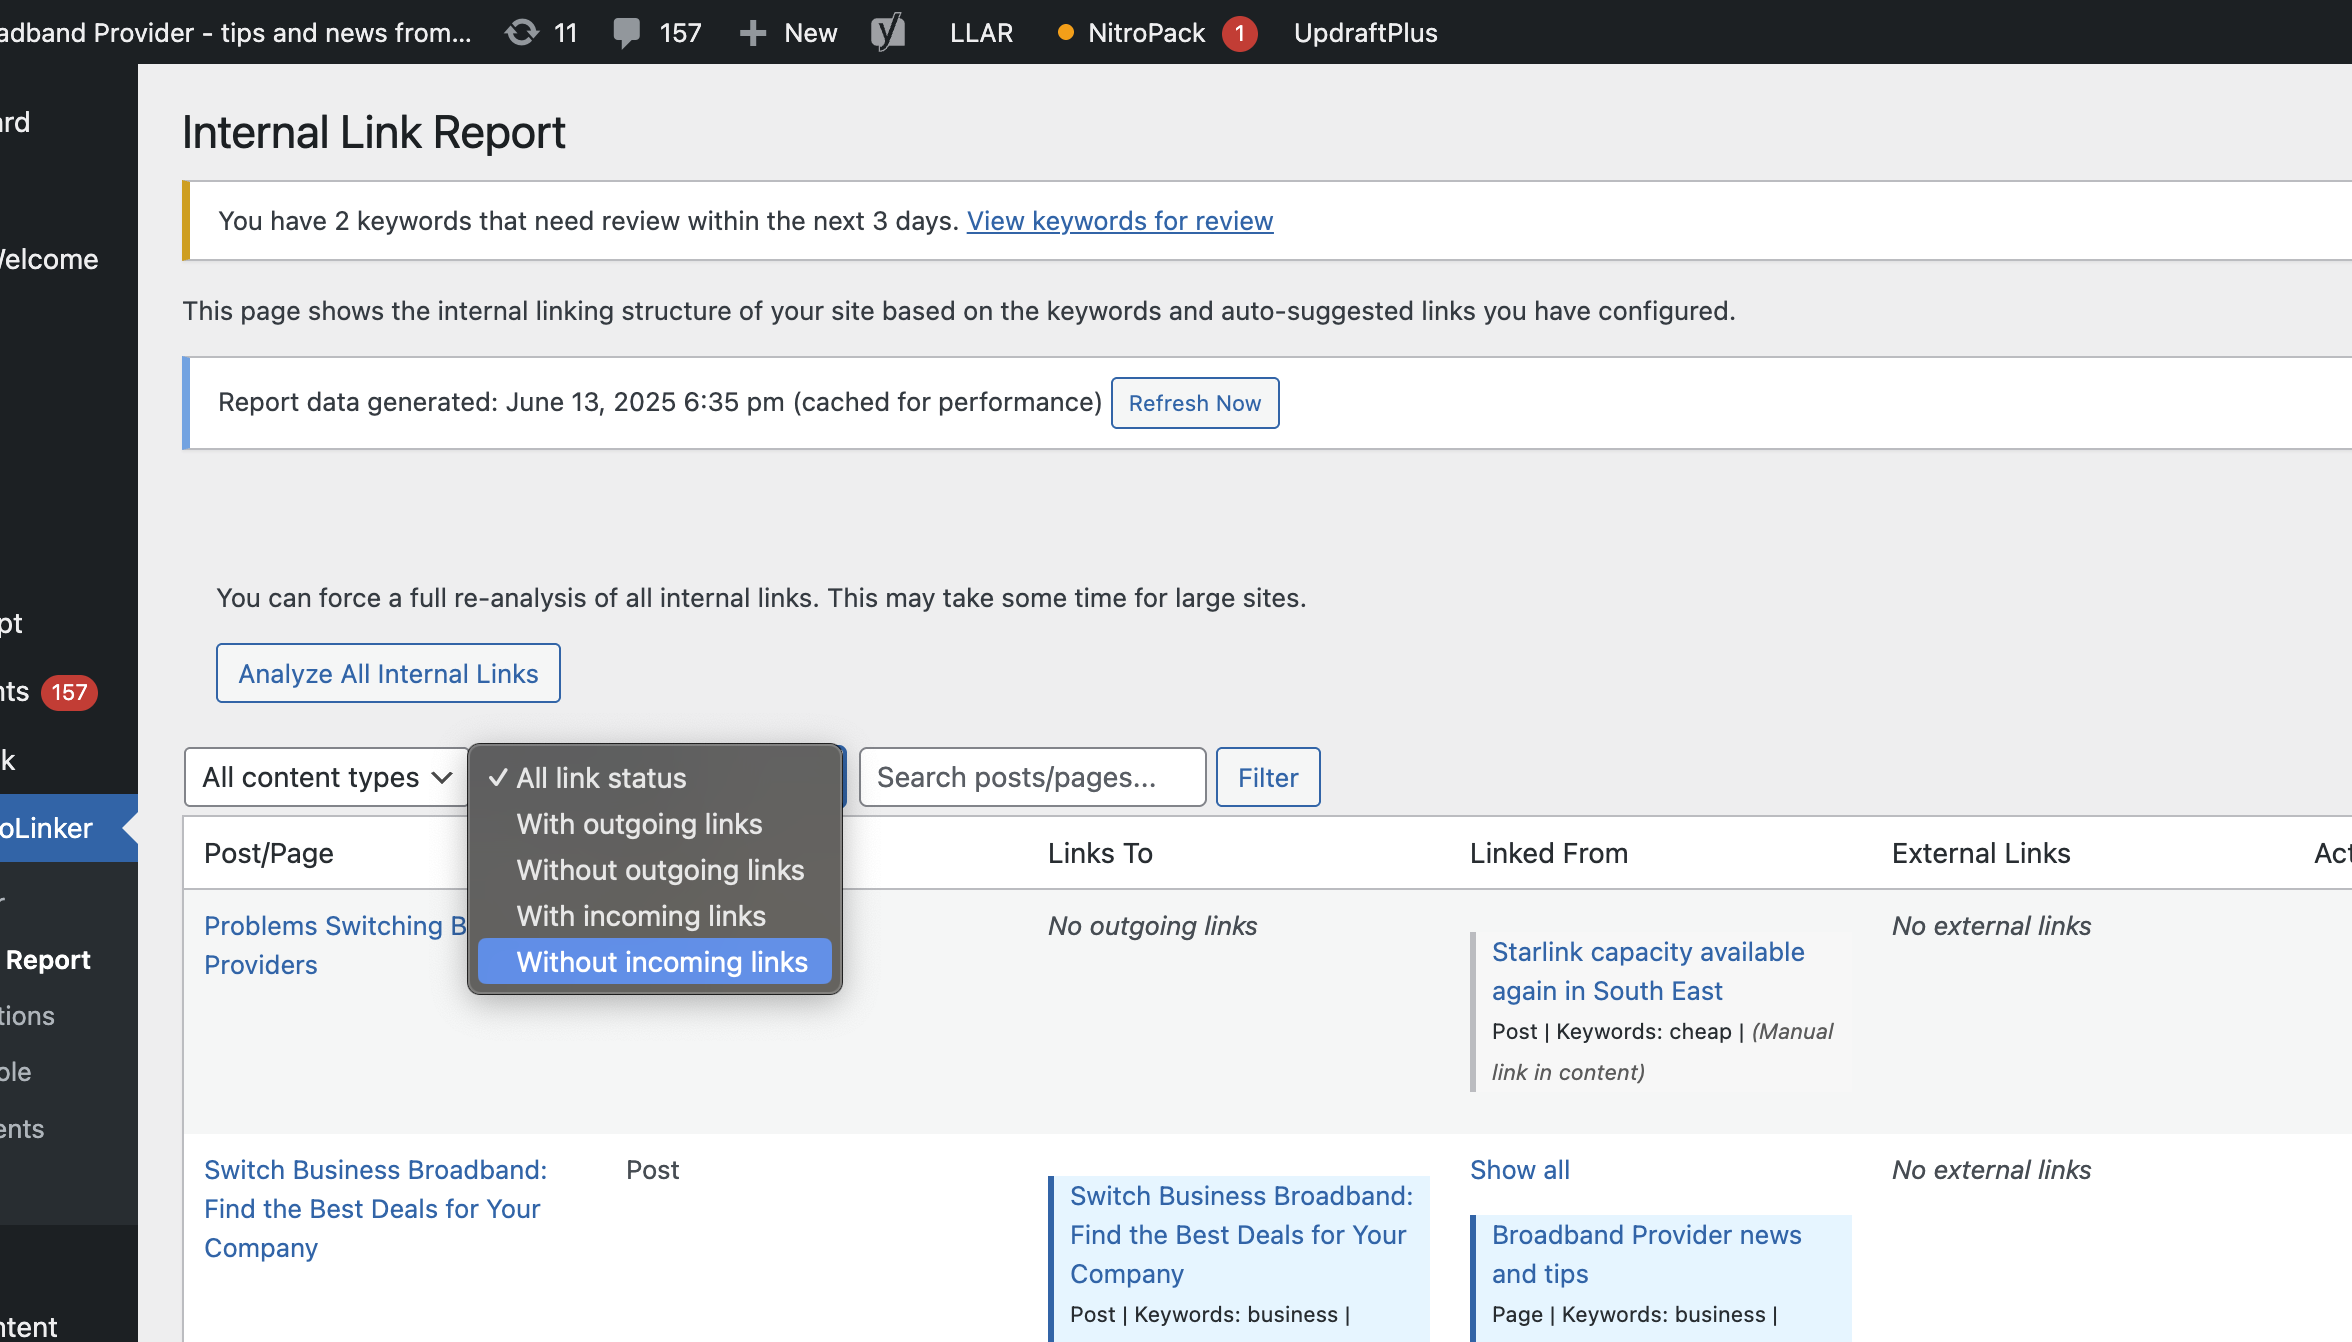Click the WordPress updates icon showing 11
The image size is (2352, 1342).
[x=522, y=32]
